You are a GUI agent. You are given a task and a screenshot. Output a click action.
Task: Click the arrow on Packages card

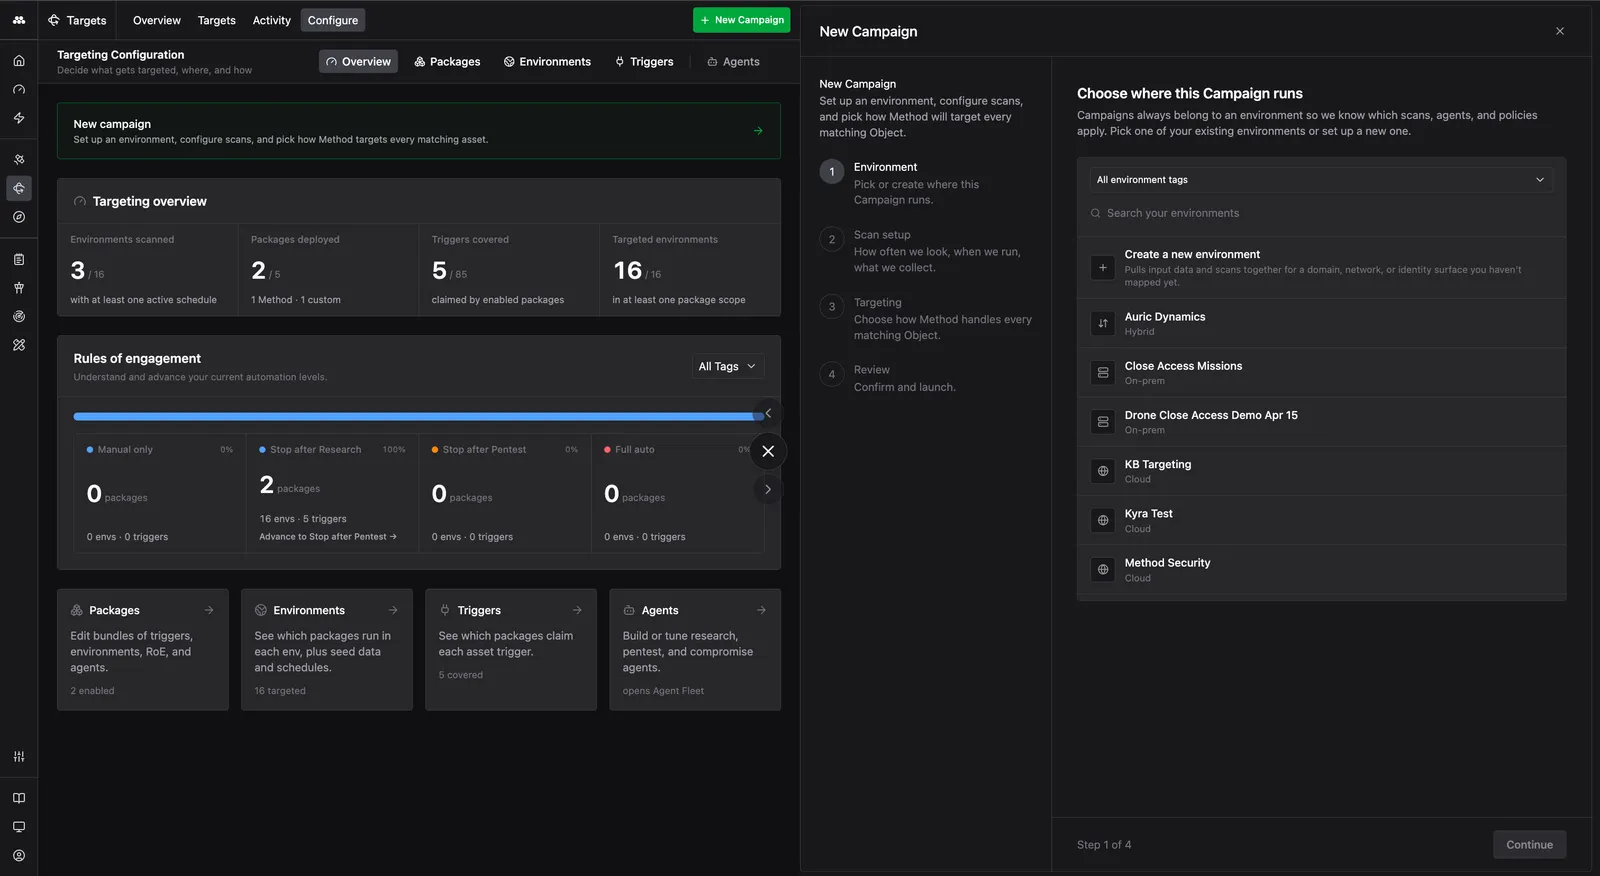(209, 610)
